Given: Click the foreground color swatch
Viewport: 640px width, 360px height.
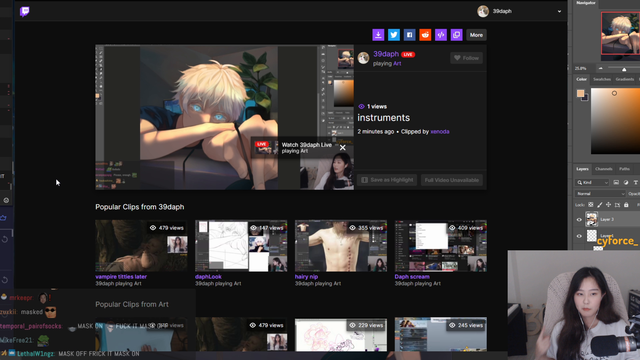Looking at the screenshot, I should [580, 93].
